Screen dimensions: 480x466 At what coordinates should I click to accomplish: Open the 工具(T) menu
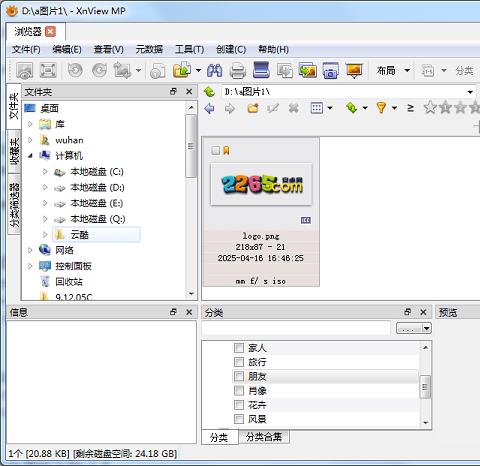click(x=190, y=49)
